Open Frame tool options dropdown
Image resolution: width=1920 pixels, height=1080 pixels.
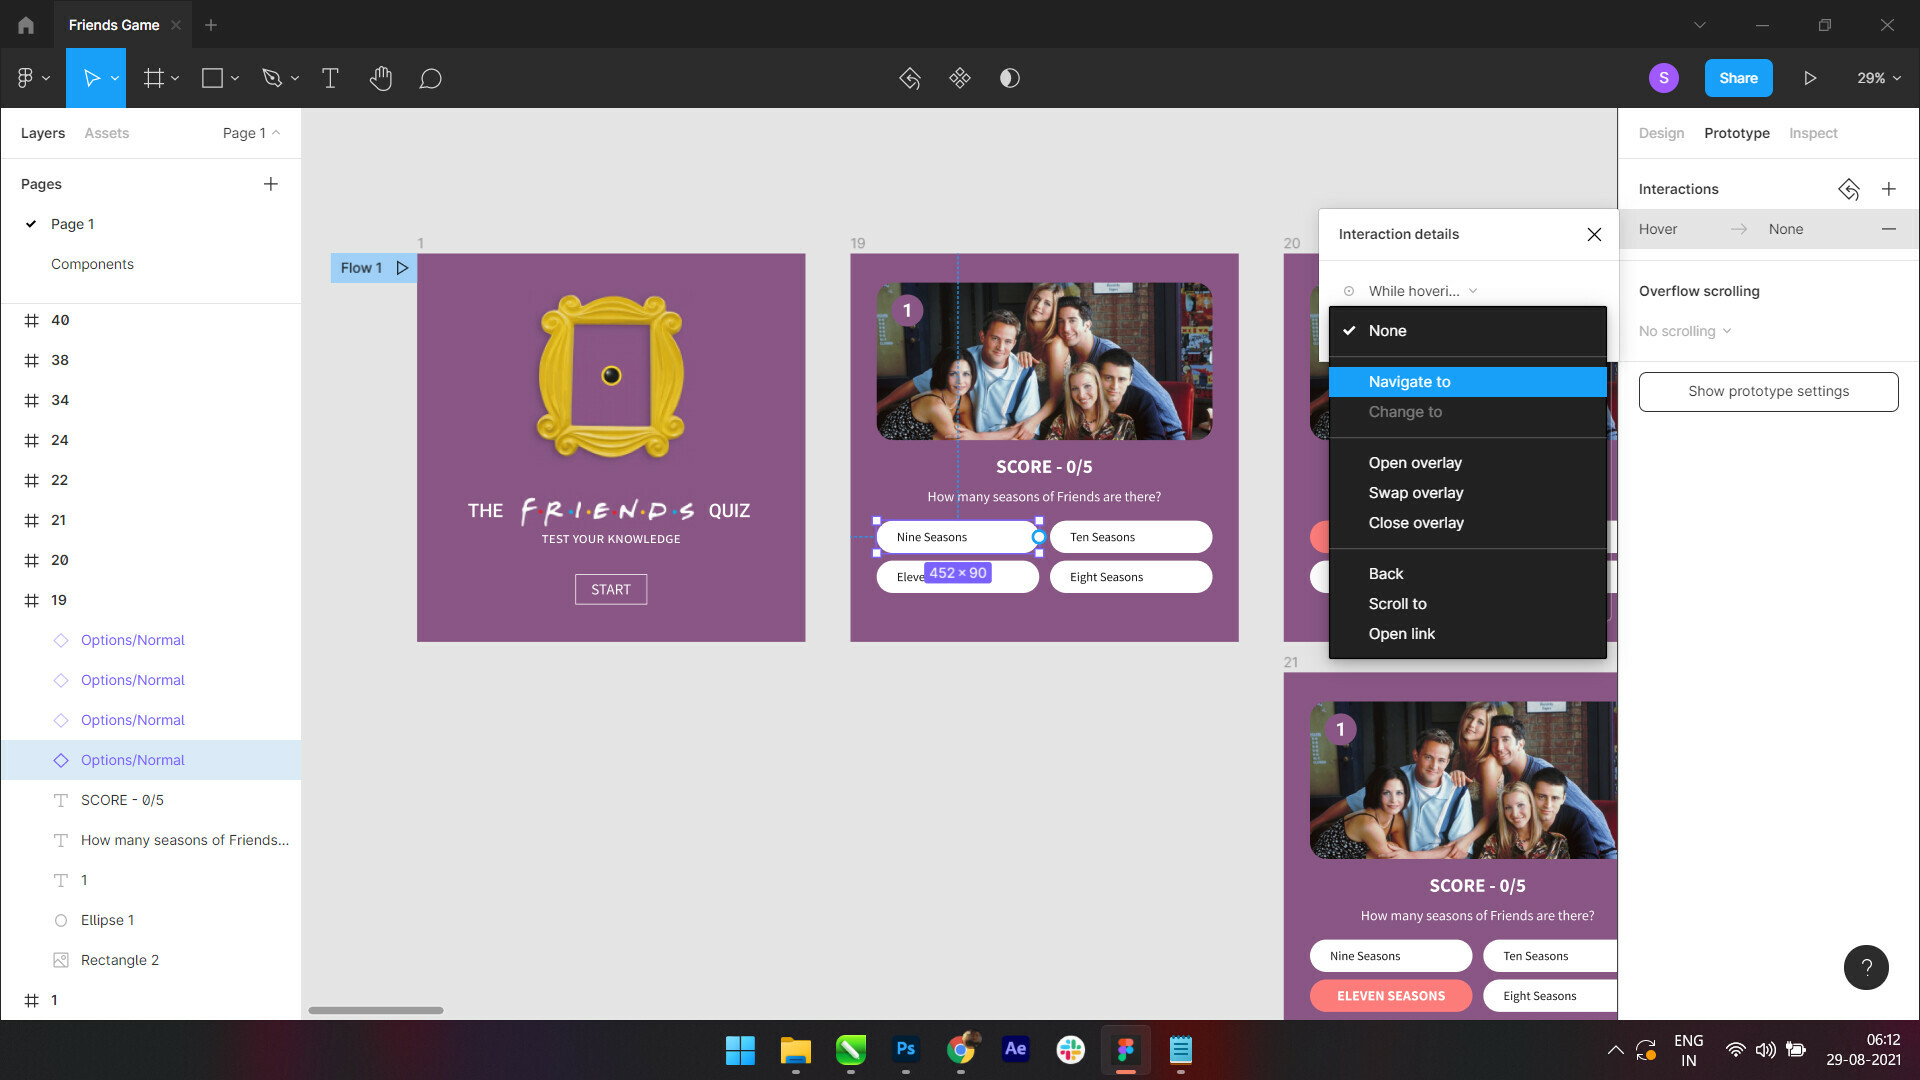point(175,78)
